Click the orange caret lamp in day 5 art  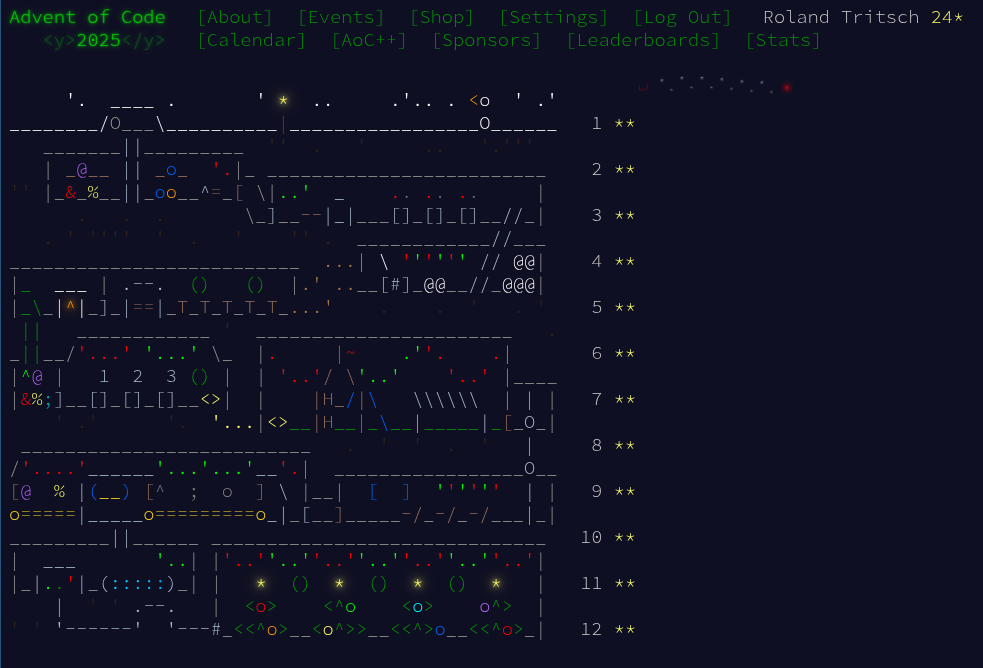(x=71, y=307)
